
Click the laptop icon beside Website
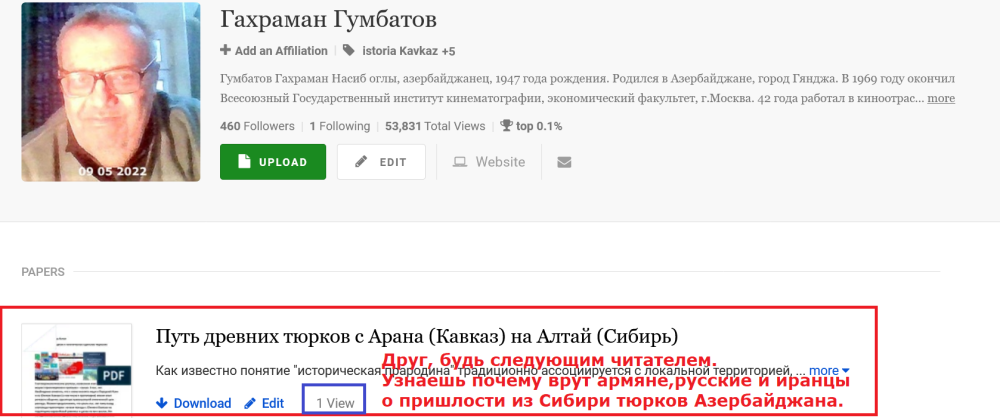[x=460, y=162]
